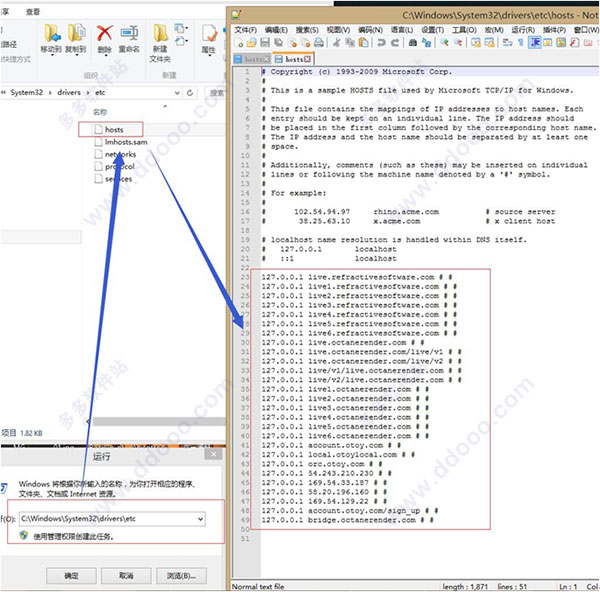600x592 pixels.
Task: Expand the chevron after System32 breadcrumb
Action: click(x=50, y=93)
